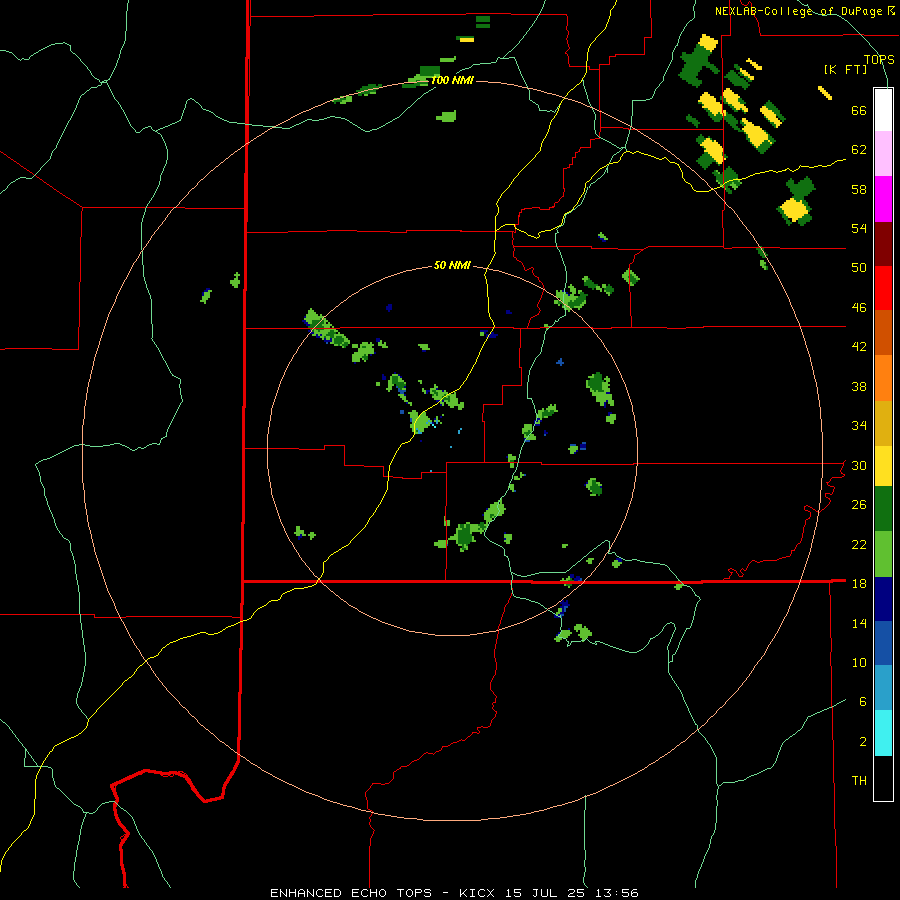Click the 50 legend value
The height and width of the screenshot is (900, 900).
(859, 268)
